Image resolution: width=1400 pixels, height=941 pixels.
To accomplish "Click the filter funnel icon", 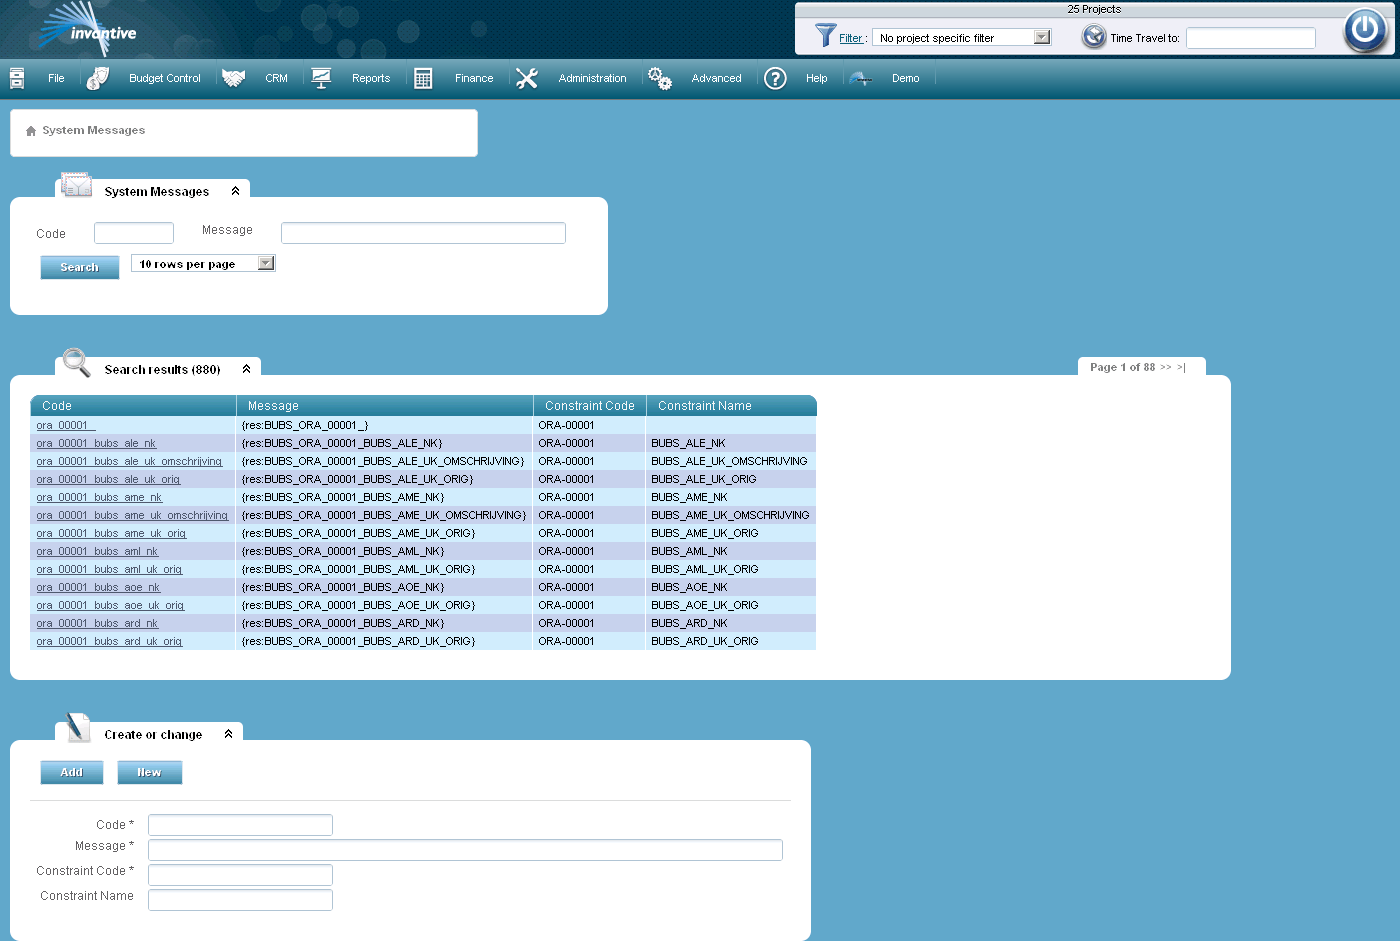I will [825, 36].
